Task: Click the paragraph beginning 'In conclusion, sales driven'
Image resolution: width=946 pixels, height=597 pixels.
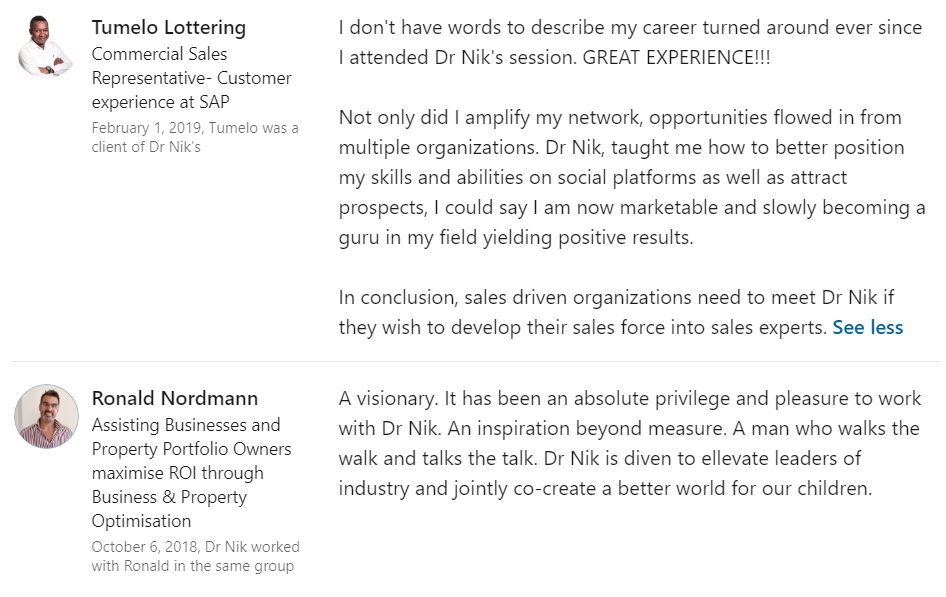Action: [621, 312]
